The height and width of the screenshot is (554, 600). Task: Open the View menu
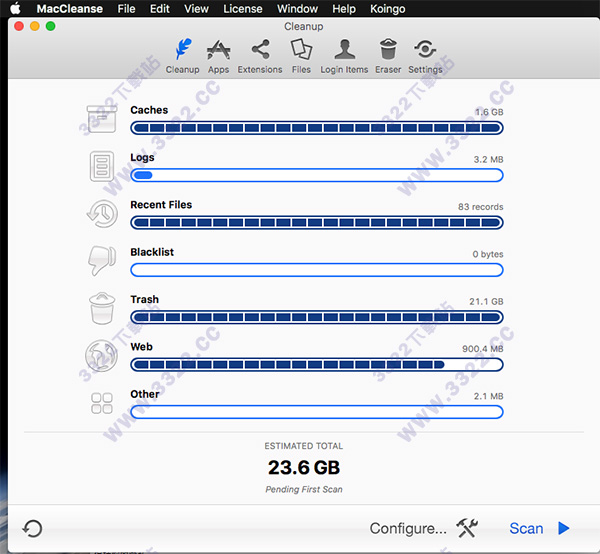click(x=196, y=9)
